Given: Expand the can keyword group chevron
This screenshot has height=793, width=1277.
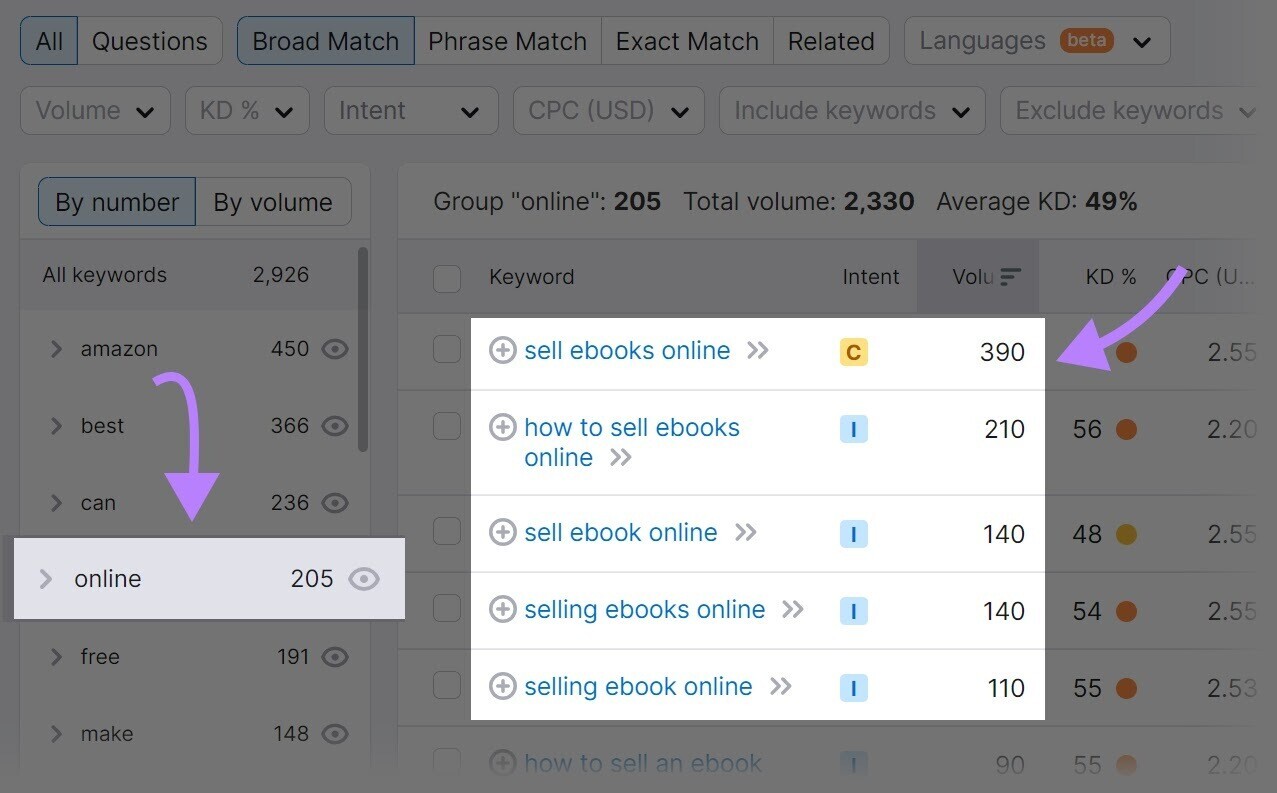Looking at the screenshot, I should point(56,503).
